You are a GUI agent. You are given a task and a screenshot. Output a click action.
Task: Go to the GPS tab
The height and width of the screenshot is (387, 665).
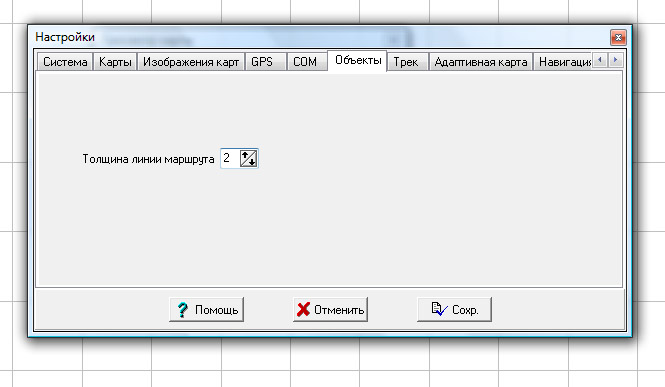point(266,62)
